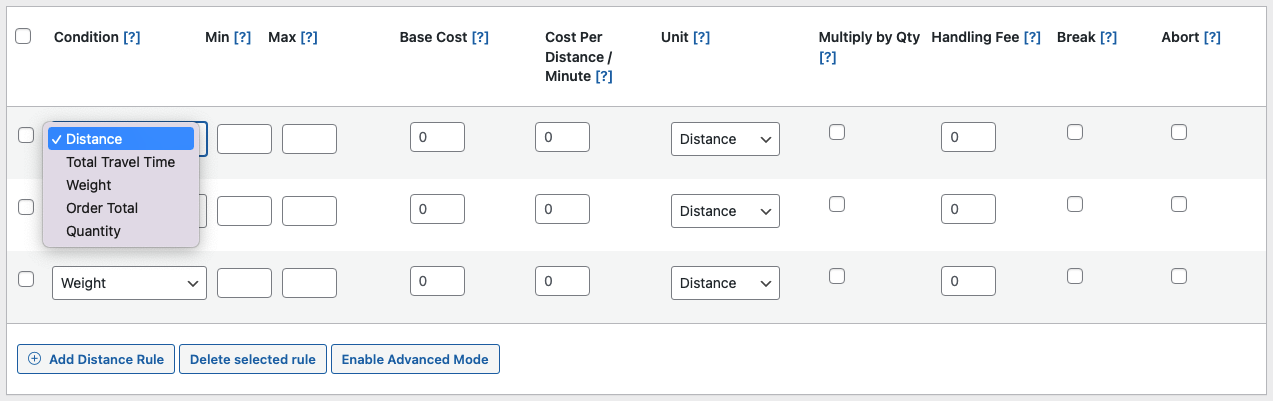Click Delete selected rule button
1273x401 pixels.
[253, 359]
